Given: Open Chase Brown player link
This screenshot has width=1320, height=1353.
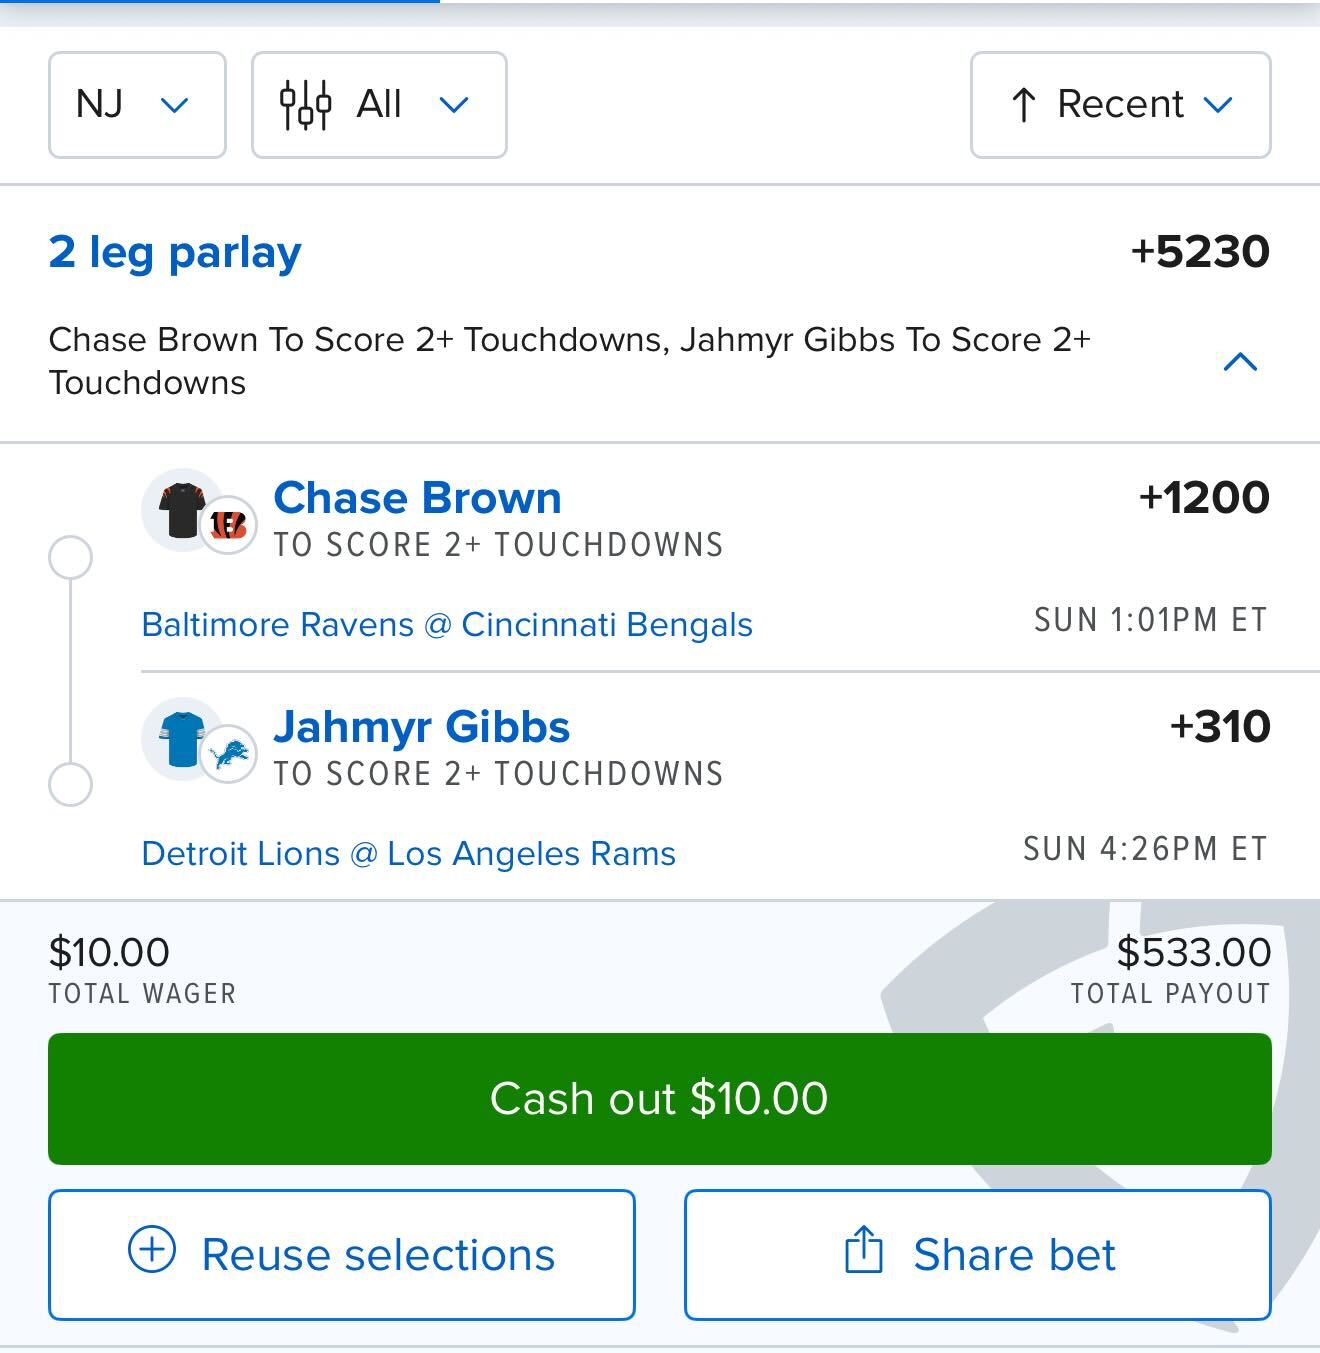Looking at the screenshot, I should (417, 498).
